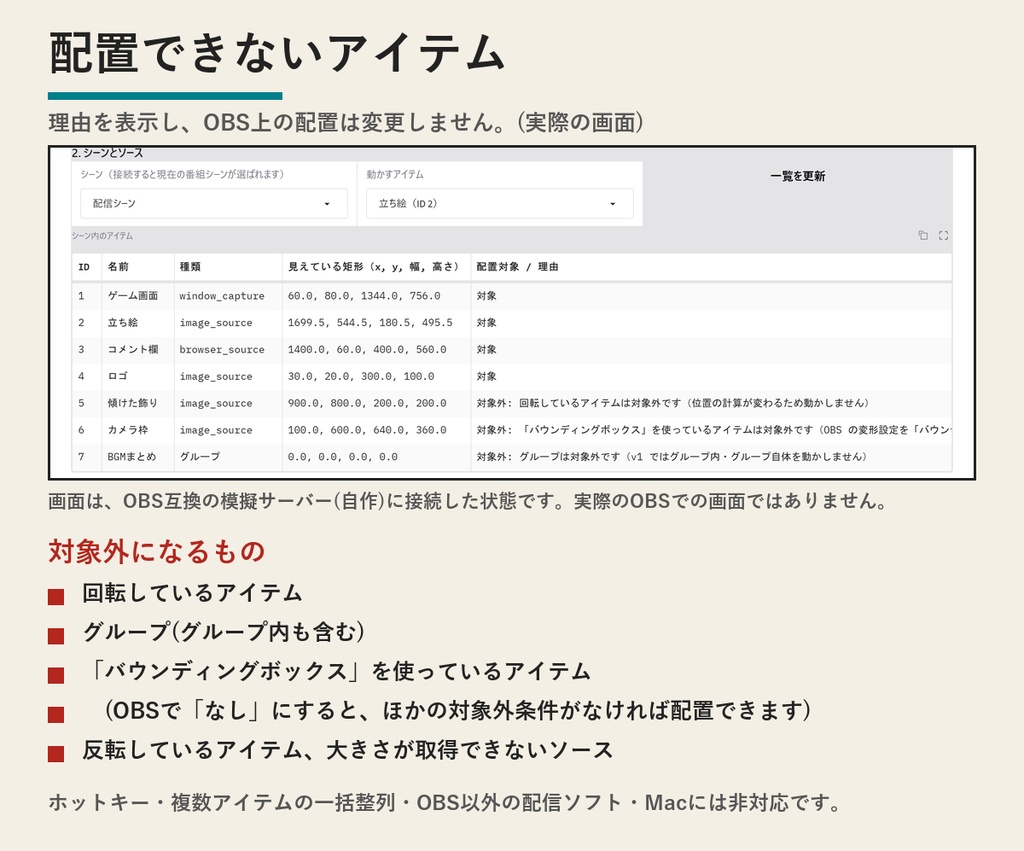Select the 傾けた飾り name cell
Screen dimensions: 1024x851
click(138, 403)
